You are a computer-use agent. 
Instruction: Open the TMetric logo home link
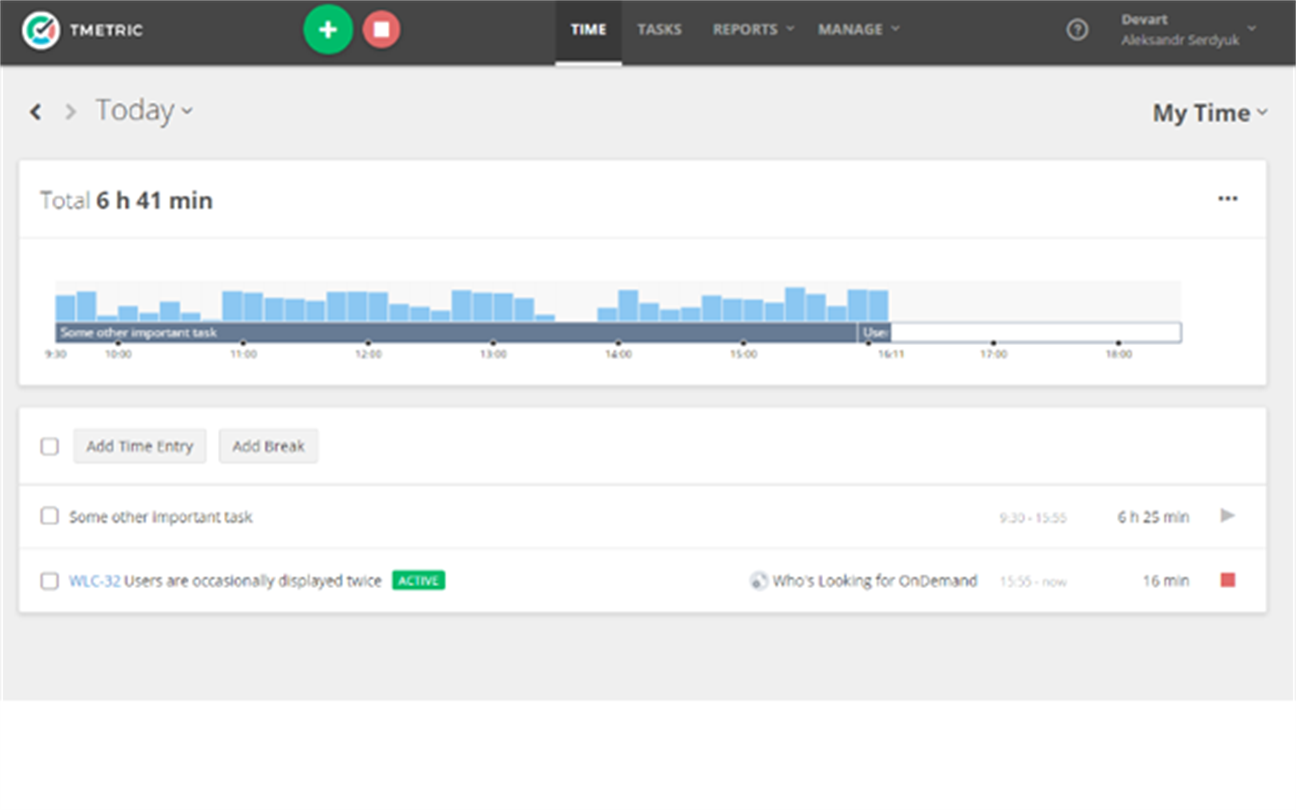pyautogui.click(x=83, y=30)
